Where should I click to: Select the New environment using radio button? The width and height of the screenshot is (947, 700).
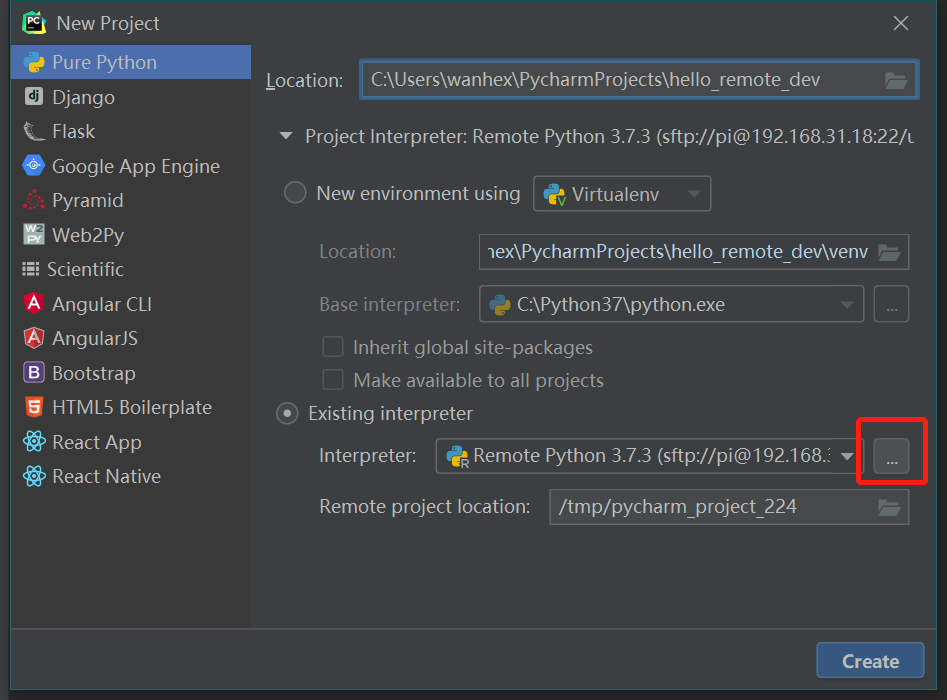[x=295, y=193]
